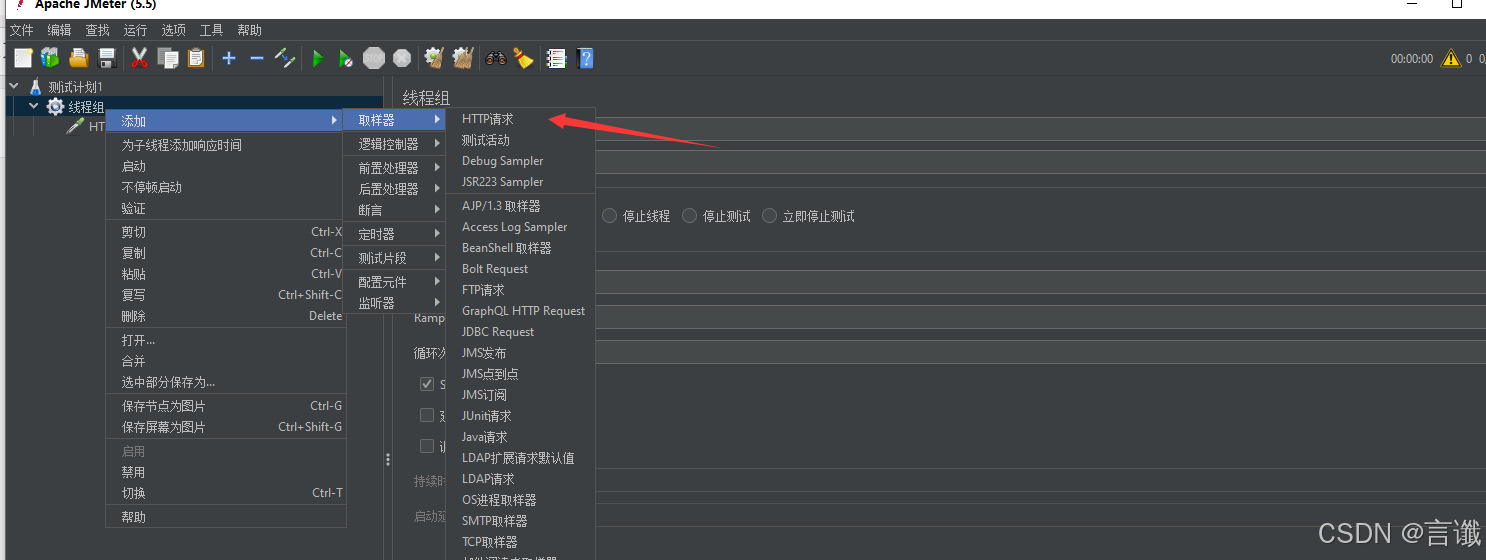Open the 编辑 menu

(x=59, y=31)
